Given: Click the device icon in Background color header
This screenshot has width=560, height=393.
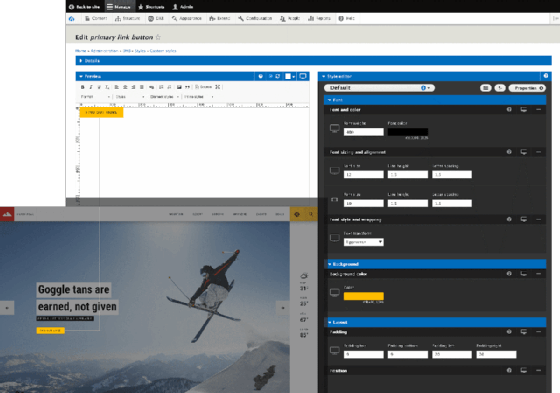Looking at the screenshot, I should [524, 274].
